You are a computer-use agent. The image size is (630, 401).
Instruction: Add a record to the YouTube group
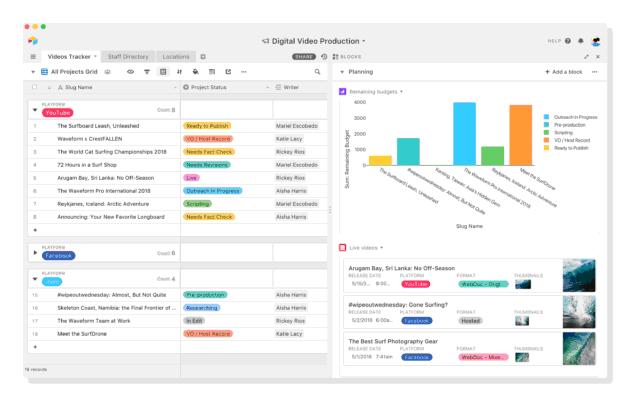coord(35,230)
